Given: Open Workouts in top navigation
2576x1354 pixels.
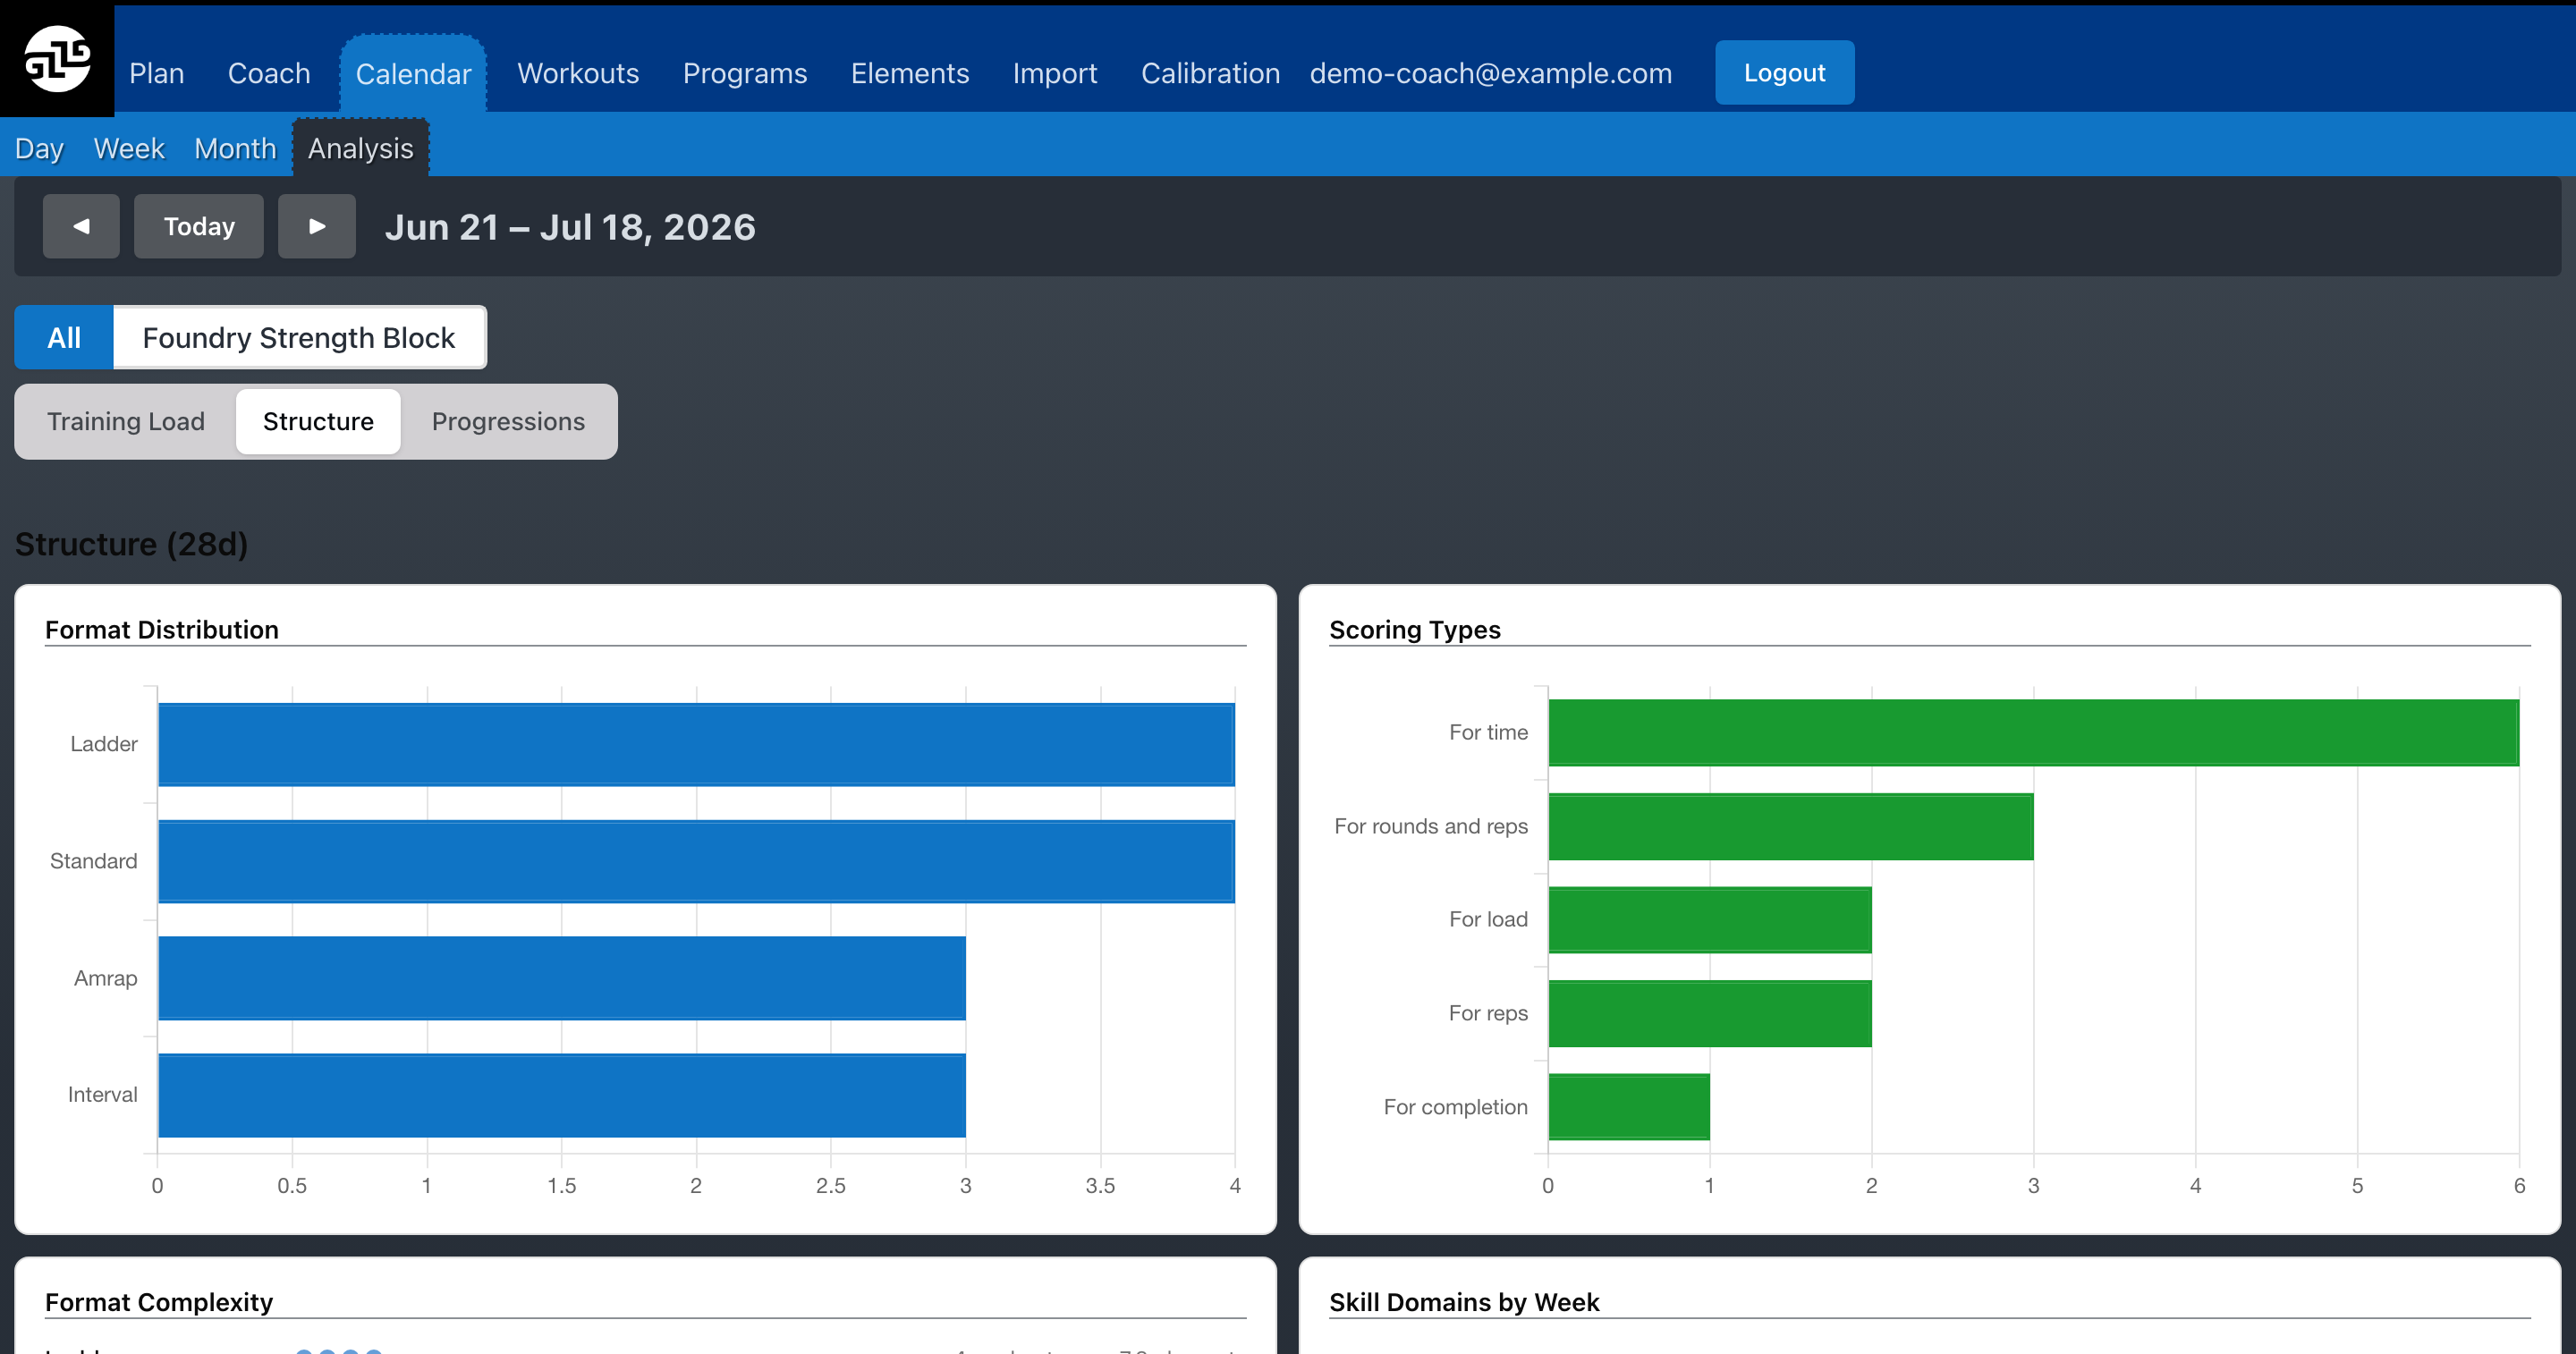Looking at the screenshot, I should [578, 73].
